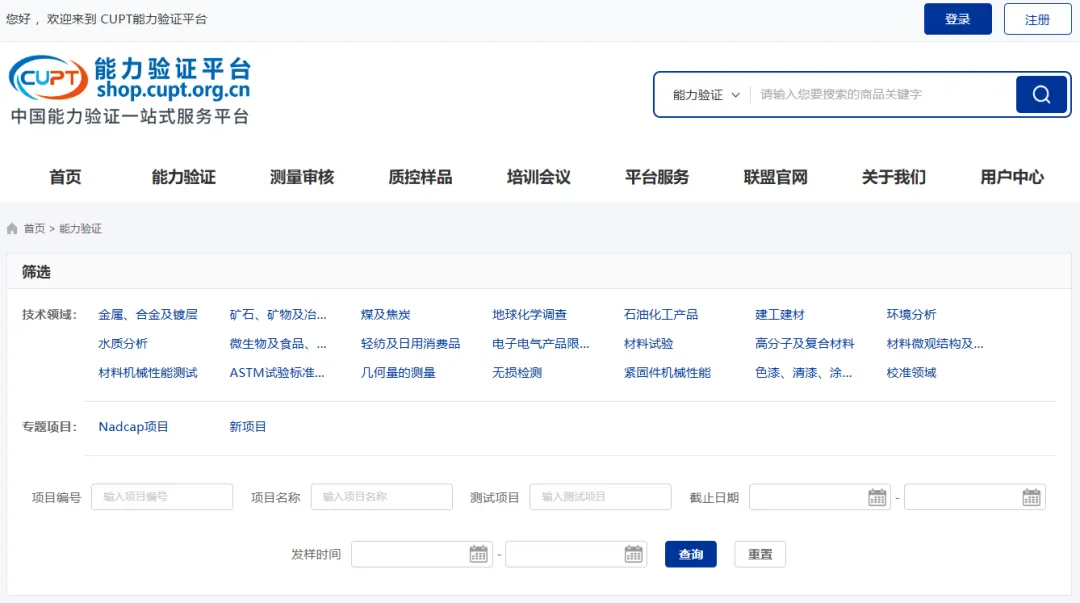The image size is (1080, 603).
Task: Open the 培训会议 navigation tab
Action: [x=539, y=177]
